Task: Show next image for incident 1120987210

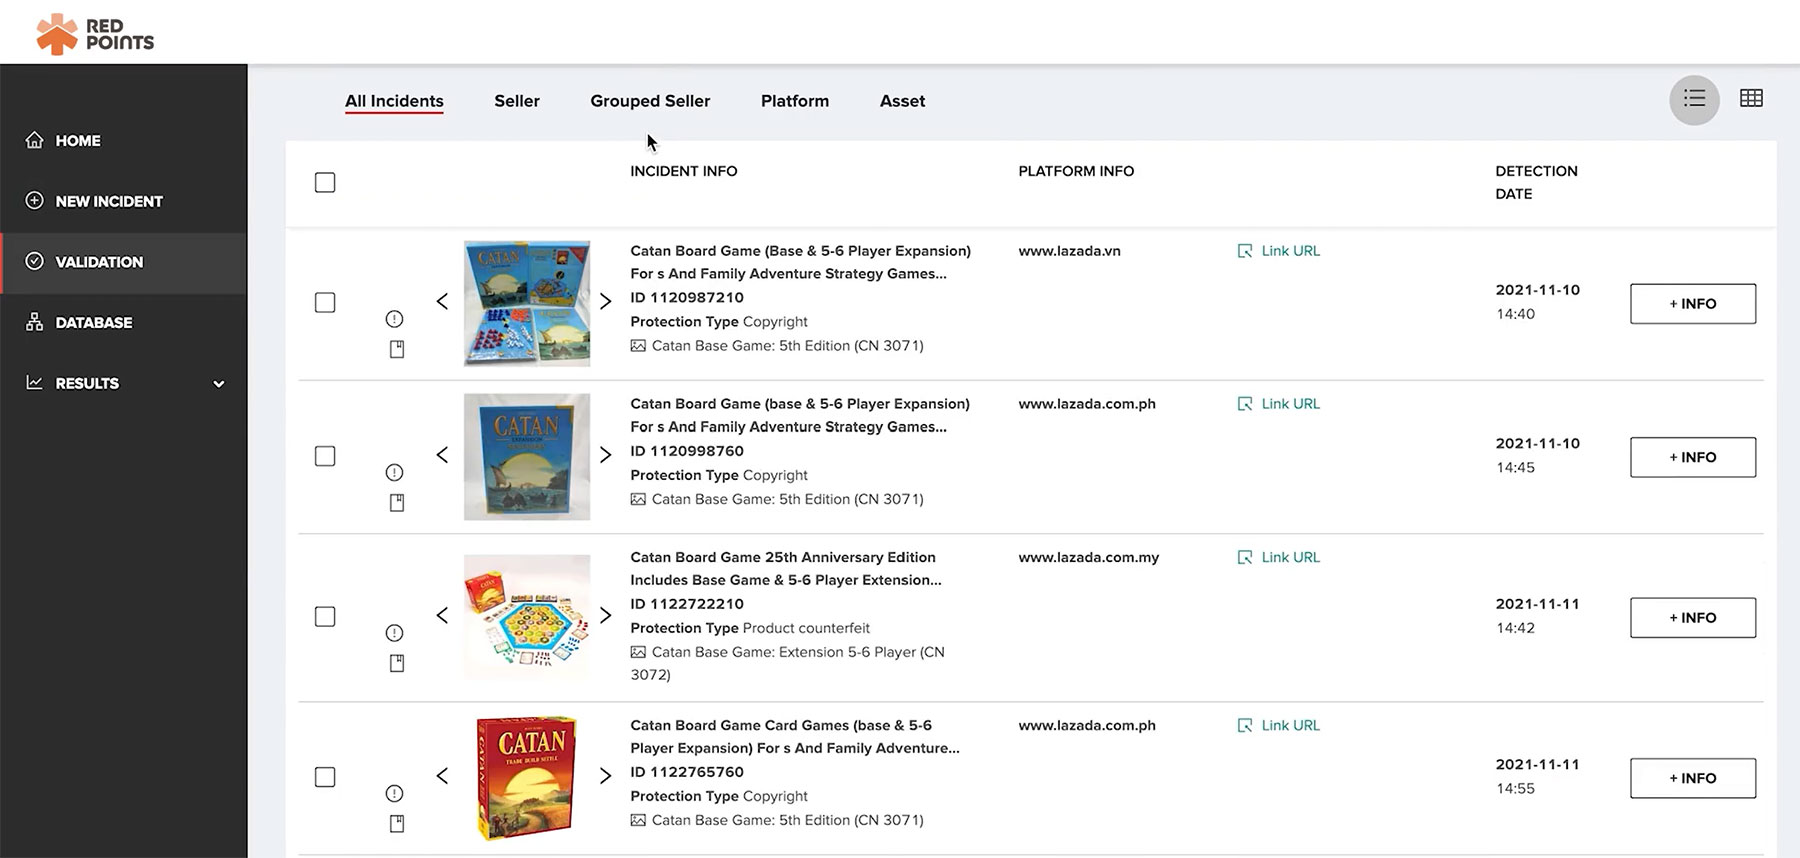Action: tap(605, 301)
